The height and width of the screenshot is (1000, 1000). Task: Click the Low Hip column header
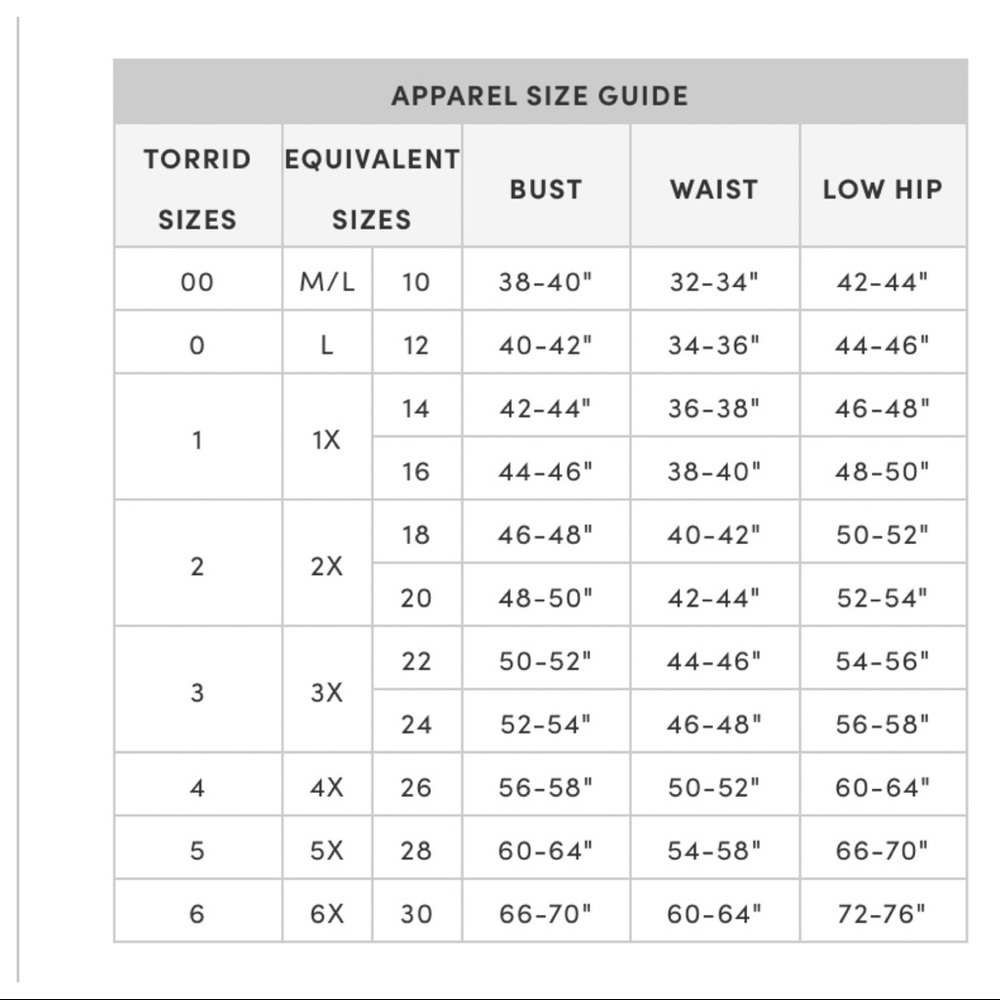(883, 188)
